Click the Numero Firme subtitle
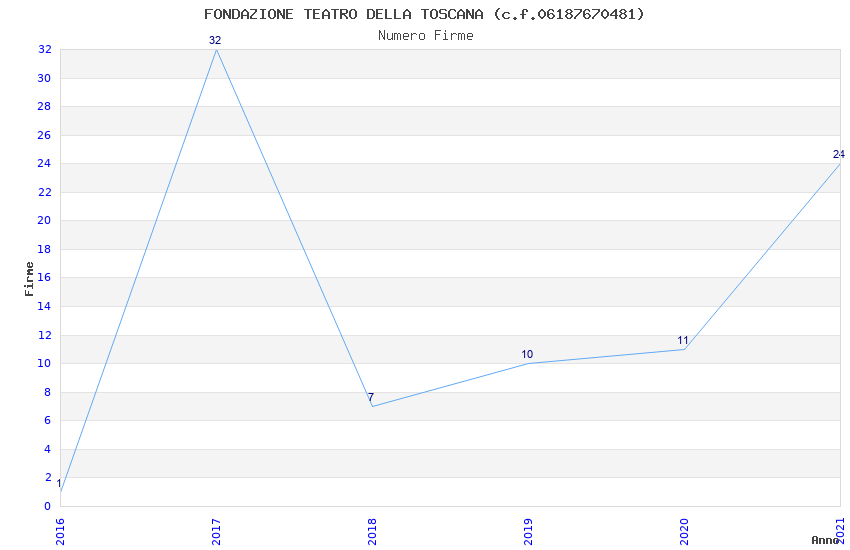Image resolution: width=850 pixels, height=550 pixels. pos(426,35)
